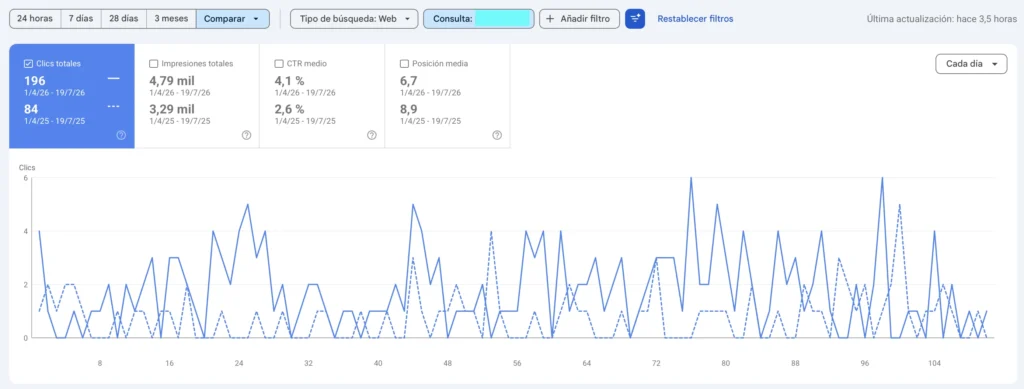Click the 8,9 average position value
Screen dimensions: 1024x389
pyautogui.click(x=408, y=109)
